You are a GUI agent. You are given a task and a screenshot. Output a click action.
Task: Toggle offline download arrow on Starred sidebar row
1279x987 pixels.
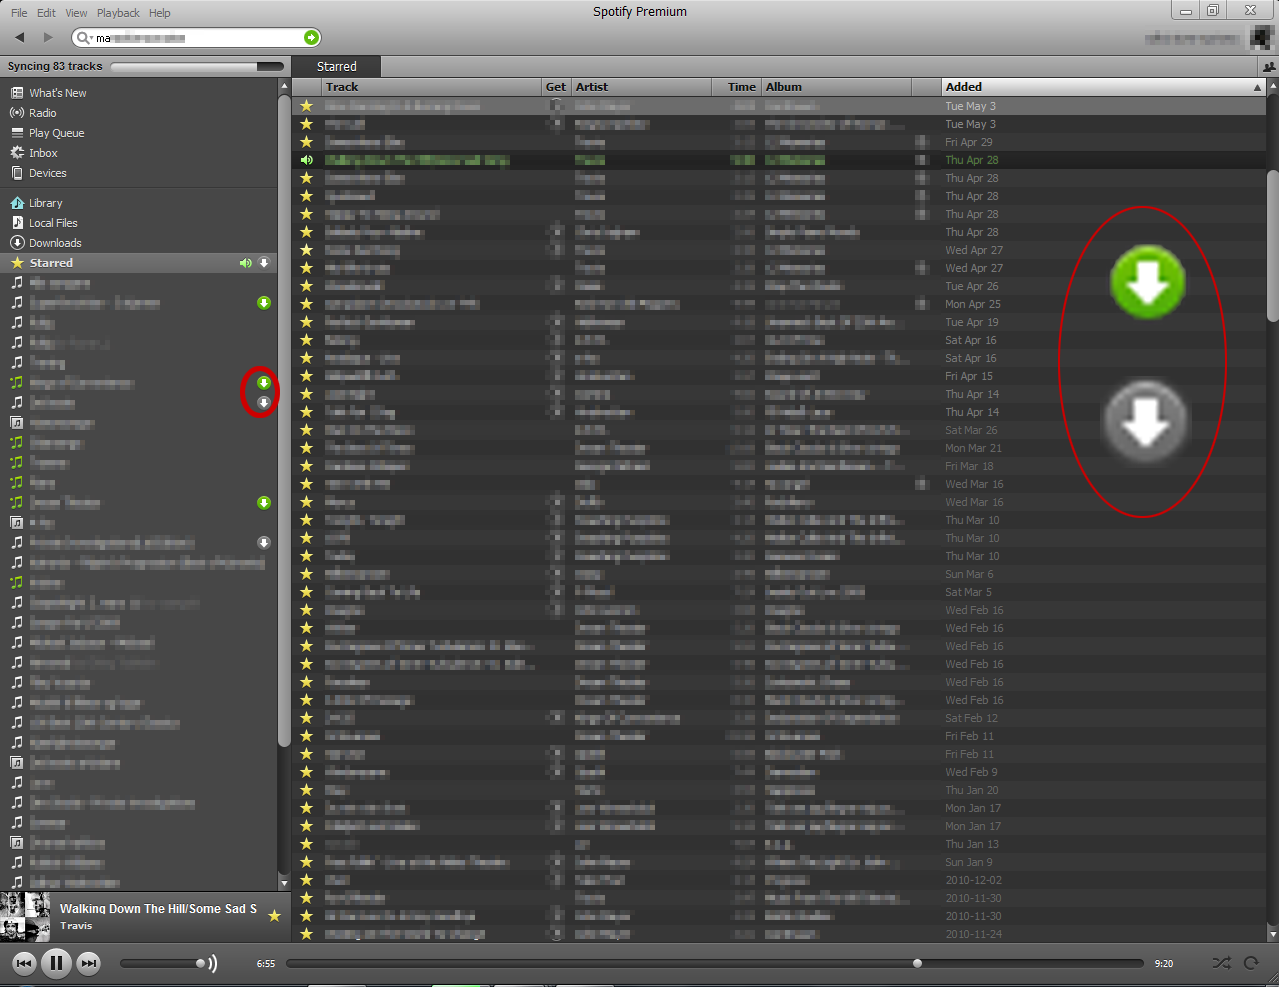[264, 263]
